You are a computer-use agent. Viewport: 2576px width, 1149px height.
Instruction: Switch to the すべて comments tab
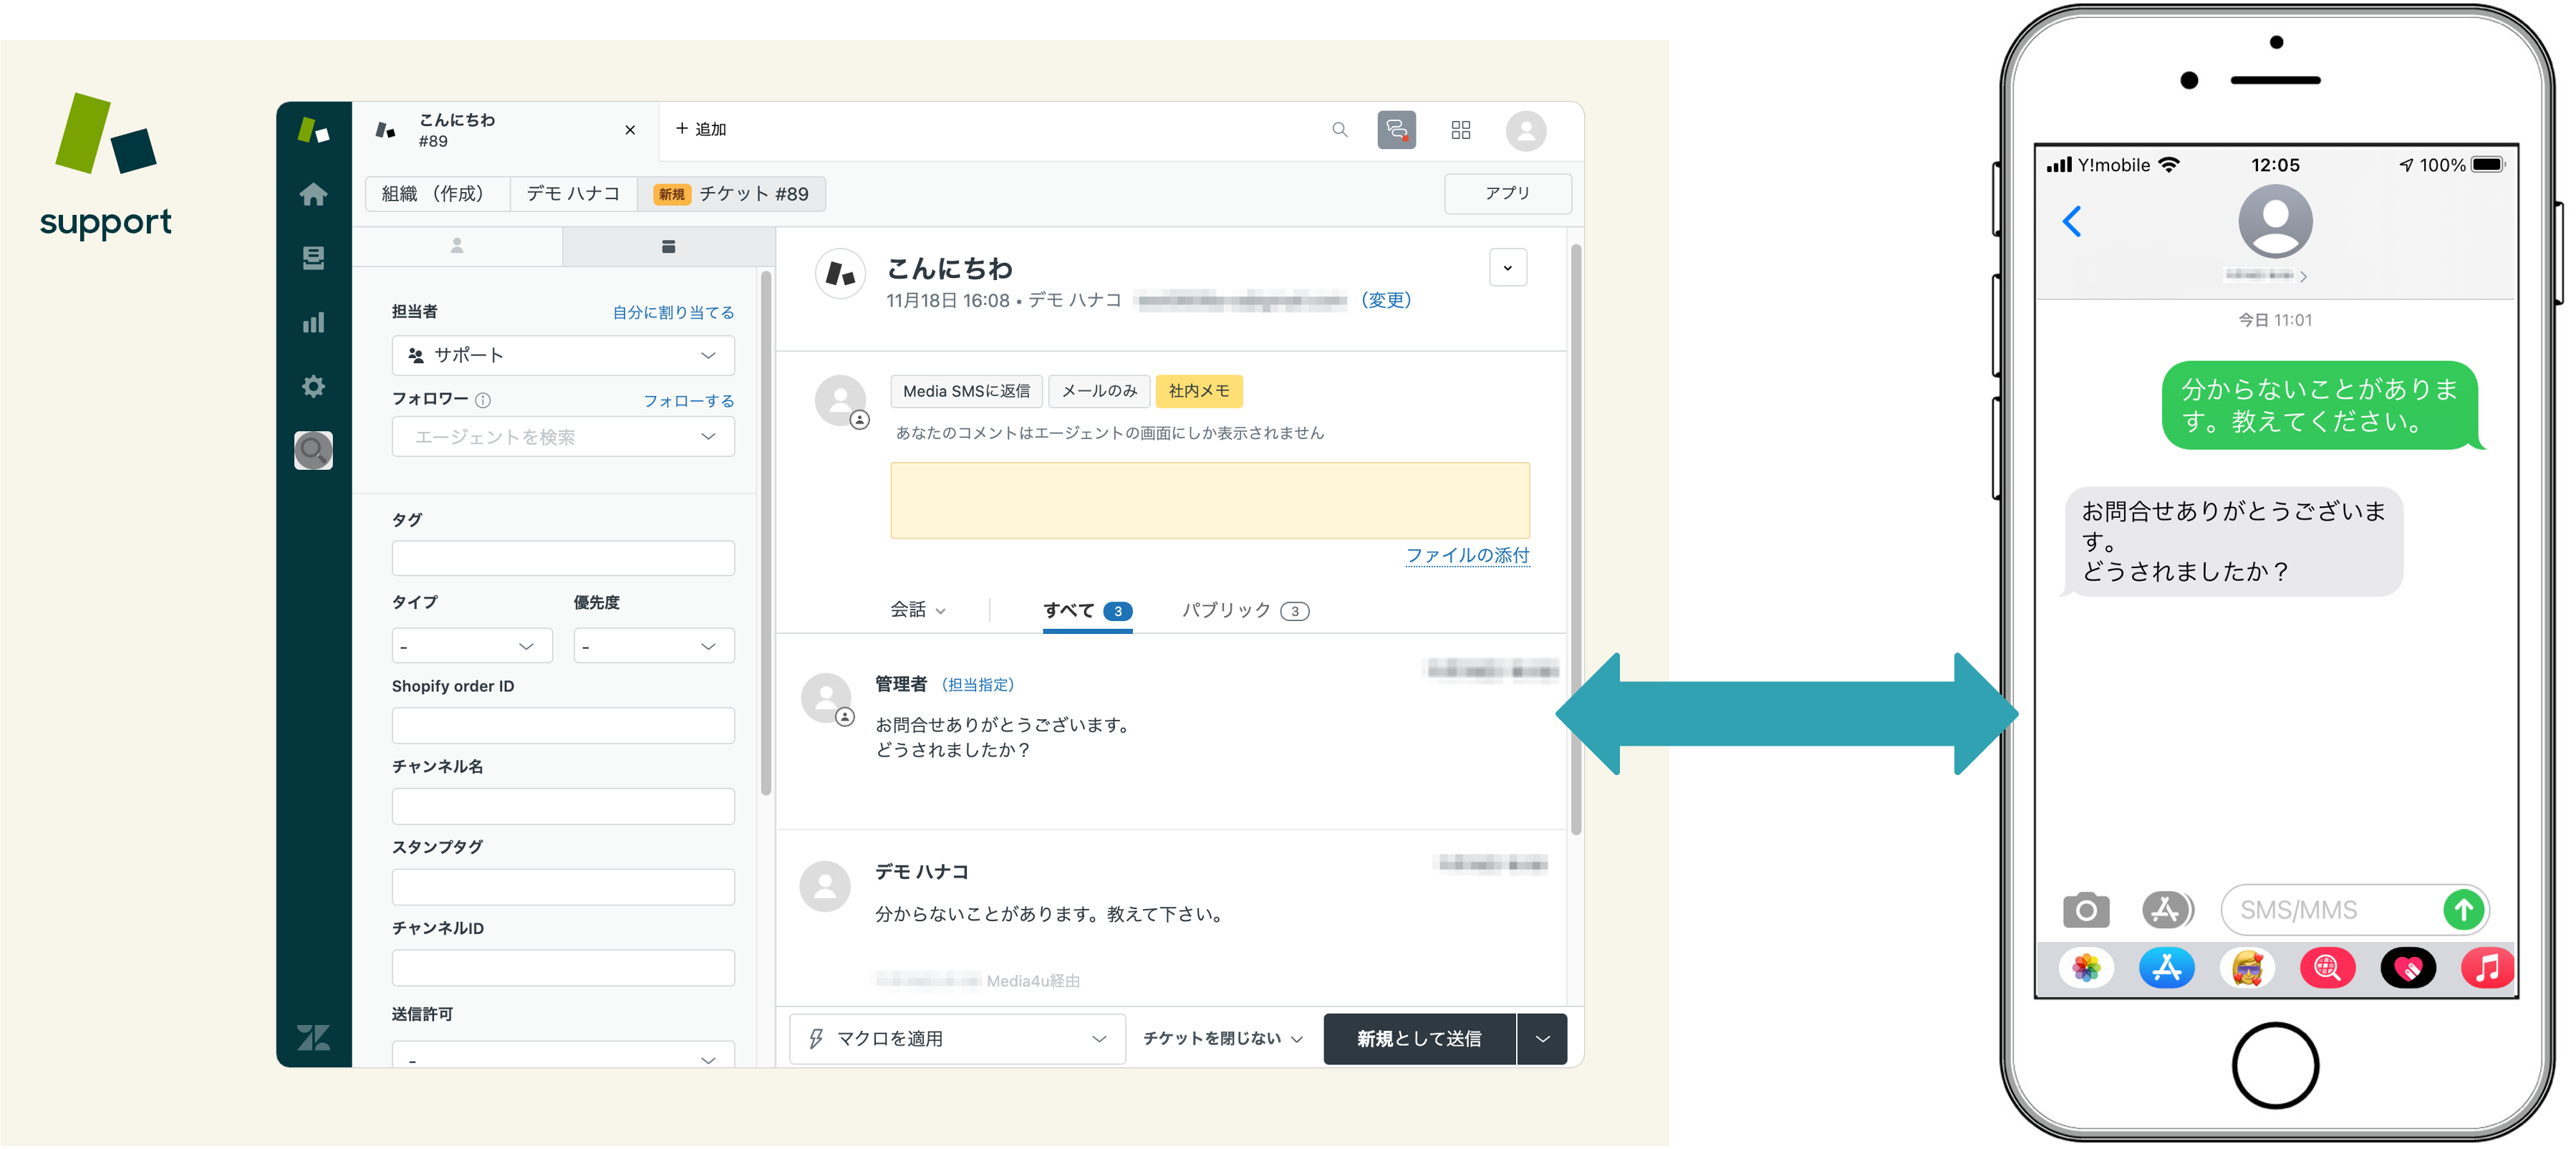coord(1087,610)
